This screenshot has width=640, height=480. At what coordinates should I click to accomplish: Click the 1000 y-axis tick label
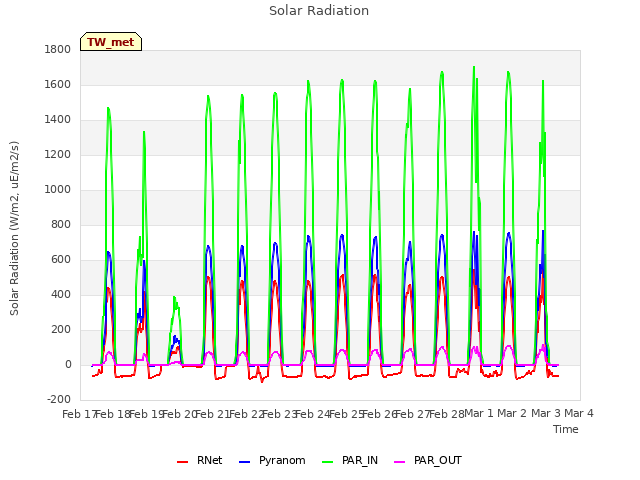tap(58, 189)
